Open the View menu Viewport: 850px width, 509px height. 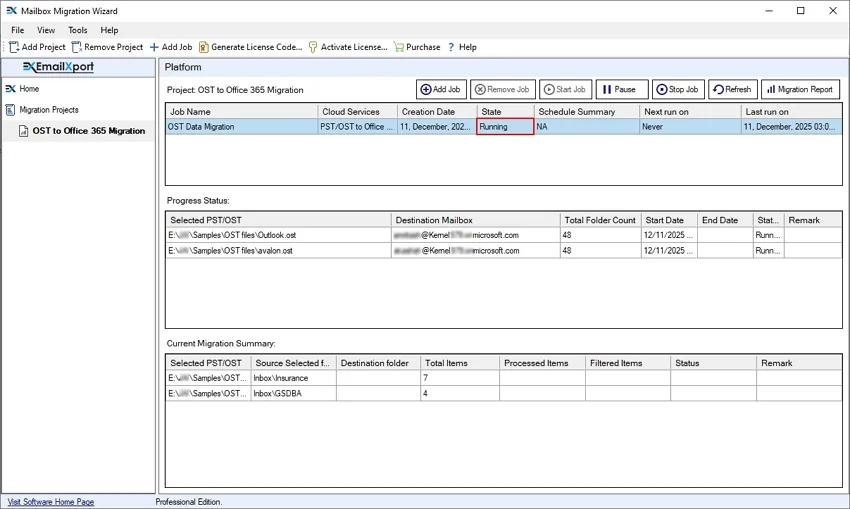(46, 30)
